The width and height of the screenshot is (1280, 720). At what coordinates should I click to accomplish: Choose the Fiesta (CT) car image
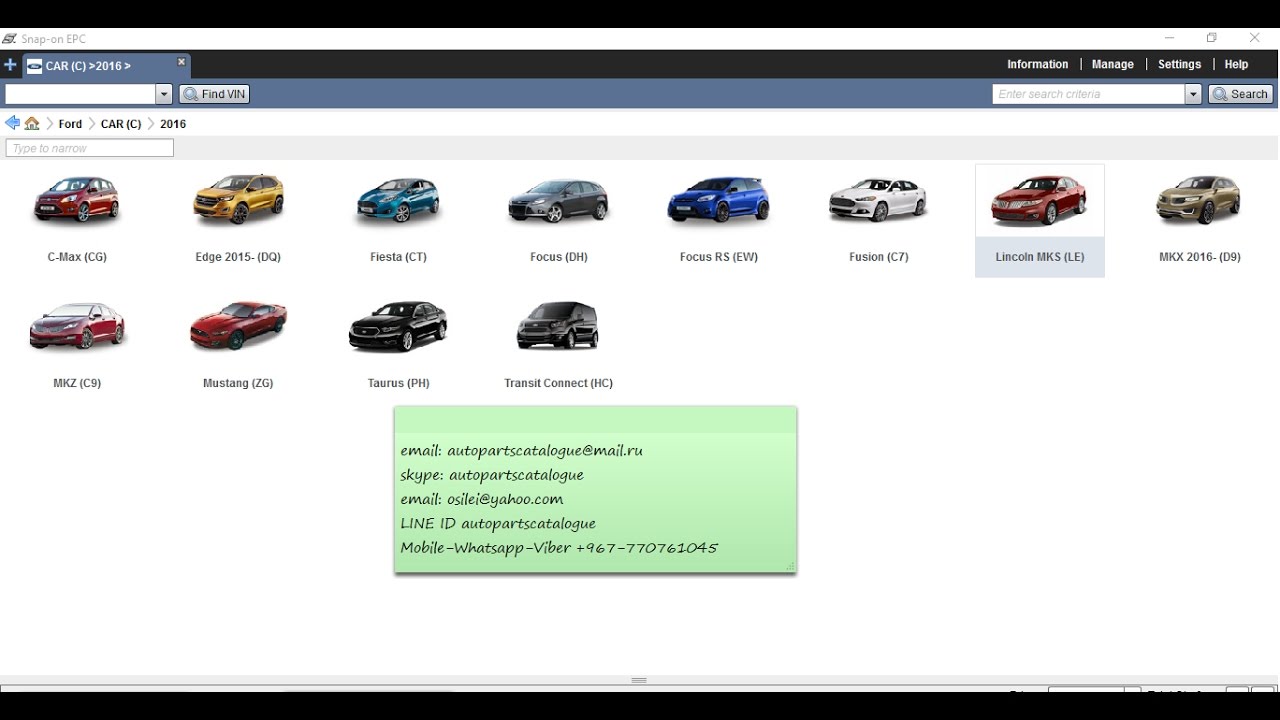click(398, 200)
